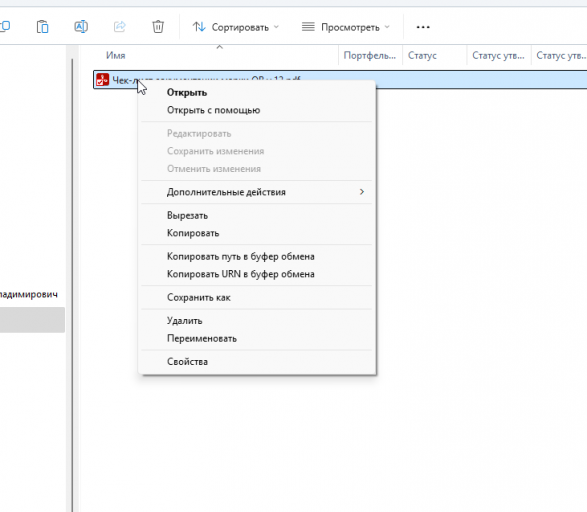Select Открыть с помощью menu entry
The height and width of the screenshot is (512, 587).
coord(257,110)
